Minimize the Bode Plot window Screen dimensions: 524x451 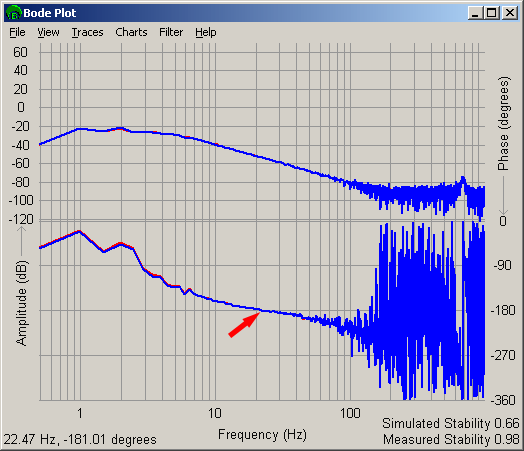coord(475,13)
